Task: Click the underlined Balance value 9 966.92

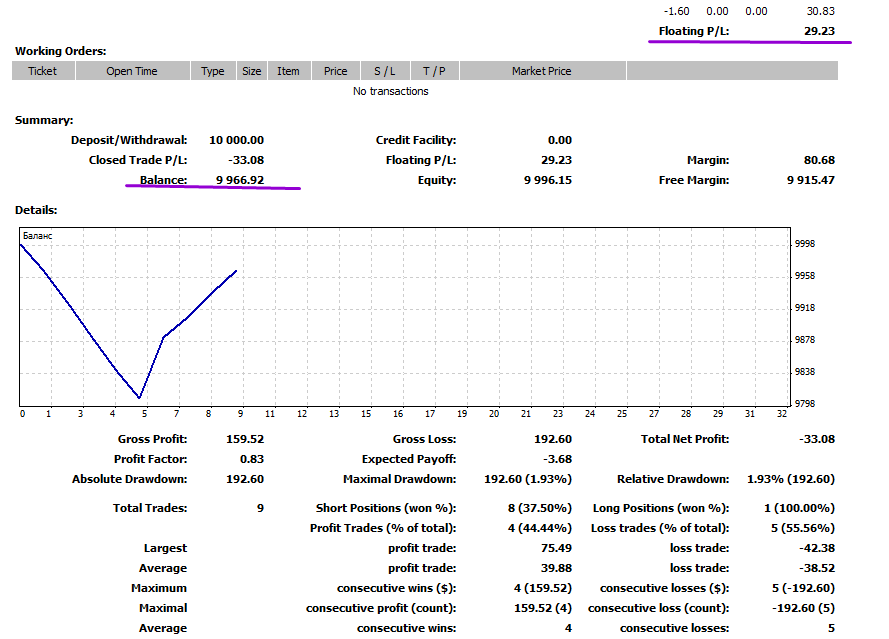Action: point(240,180)
